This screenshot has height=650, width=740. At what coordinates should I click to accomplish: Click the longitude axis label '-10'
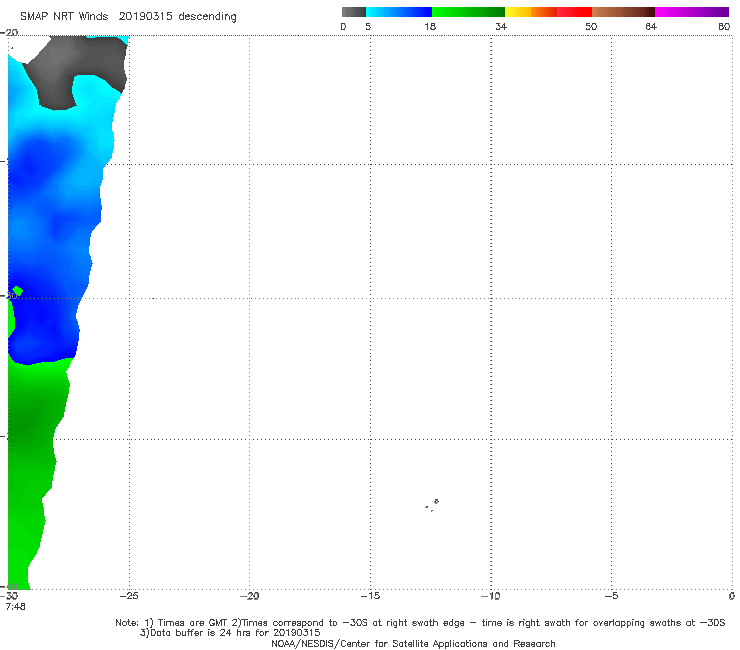click(491, 596)
